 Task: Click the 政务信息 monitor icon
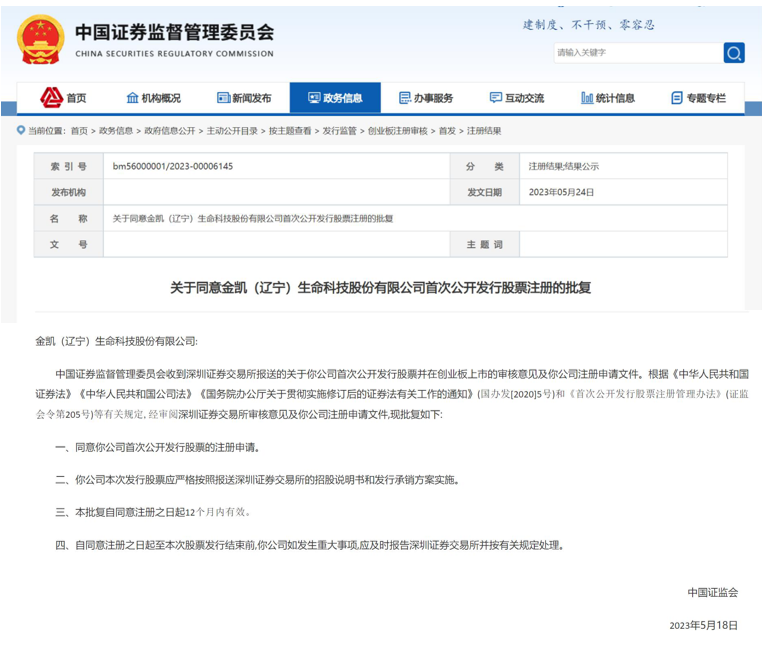314,98
